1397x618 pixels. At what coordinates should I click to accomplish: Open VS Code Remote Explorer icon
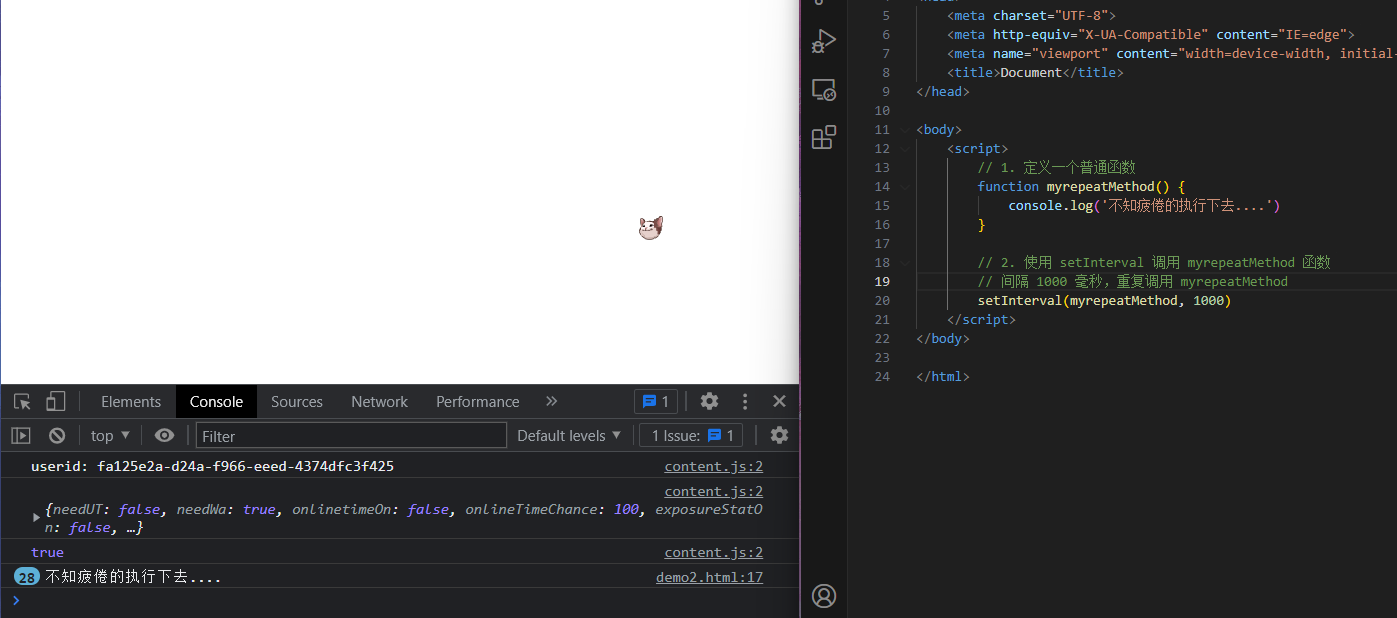823,90
